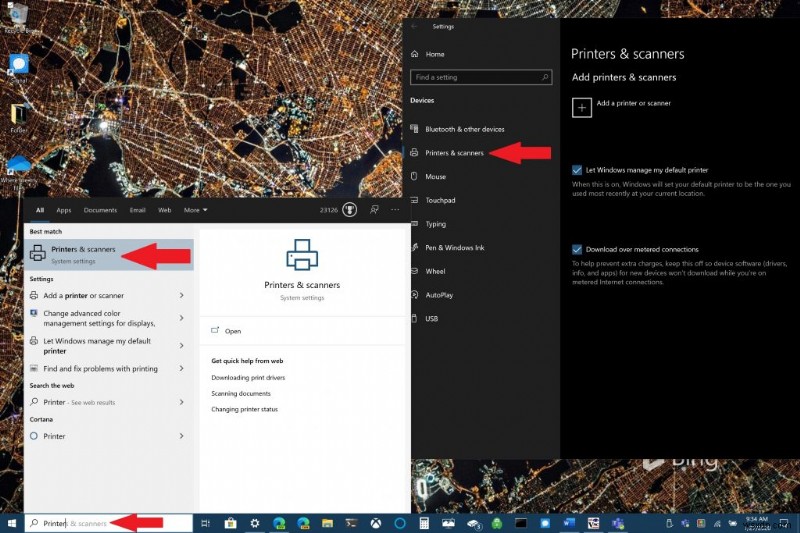Expand Cortana Printer result arrow
800x533 pixels.
coord(182,436)
